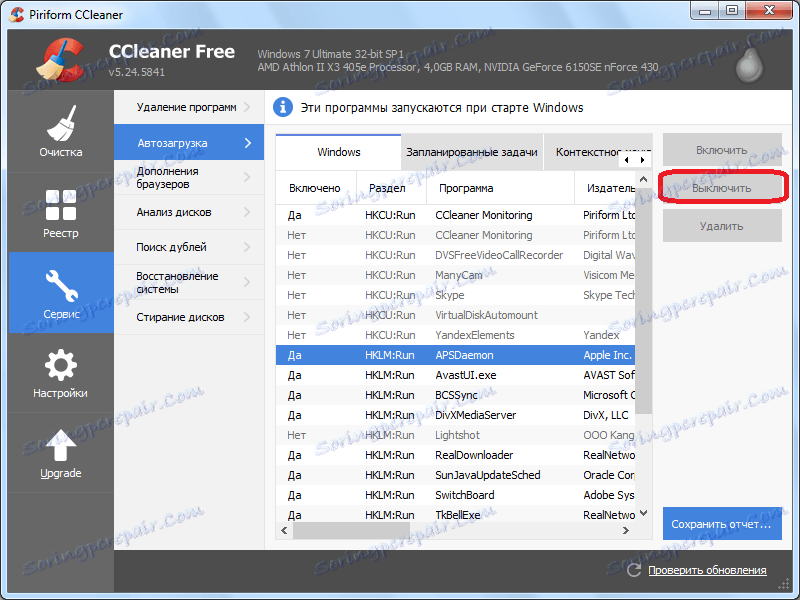800x600 pixels.
Task: Click the blue info icon
Action: [x=283, y=108]
